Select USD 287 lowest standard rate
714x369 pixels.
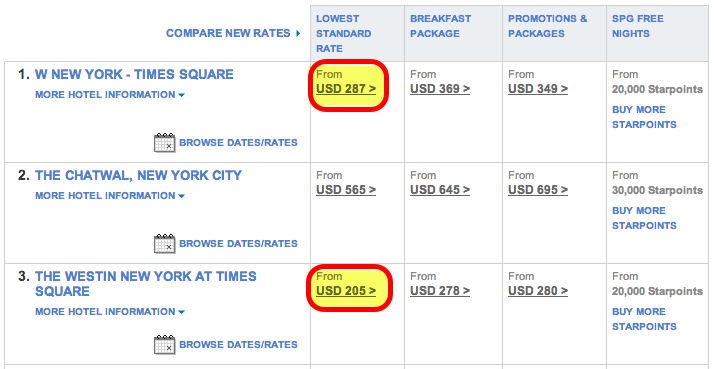tap(346, 89)
